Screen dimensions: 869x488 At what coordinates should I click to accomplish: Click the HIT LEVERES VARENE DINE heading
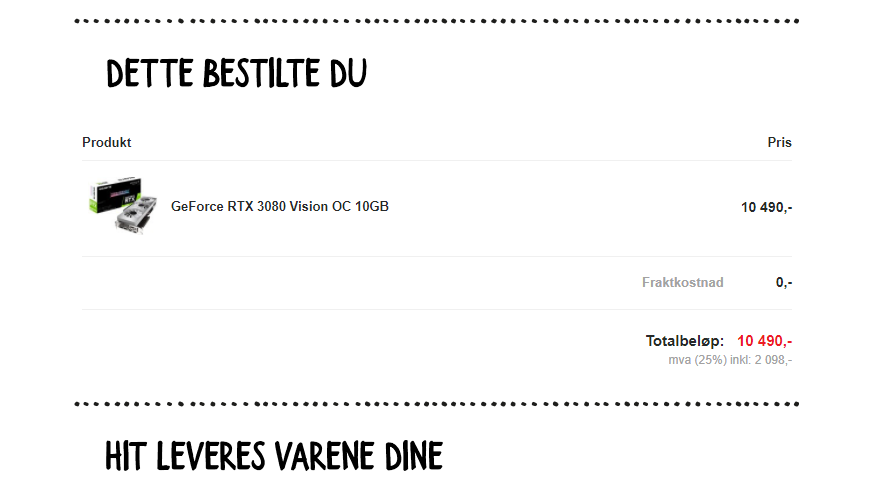coord(274,456)
